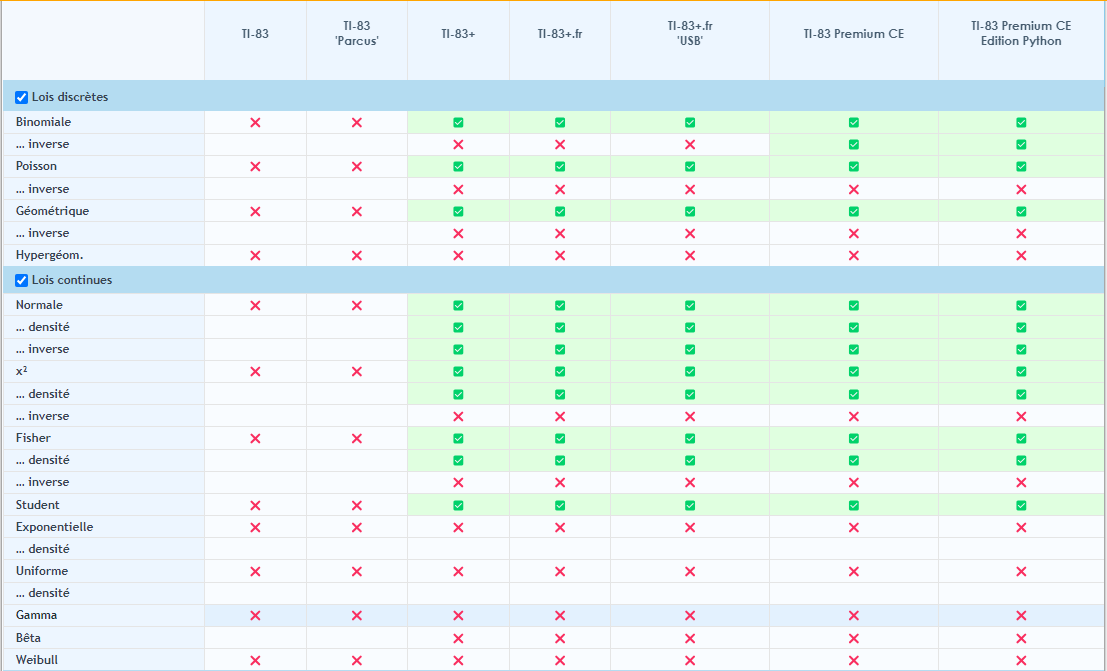Click the Gamma row label

[37, 615]
